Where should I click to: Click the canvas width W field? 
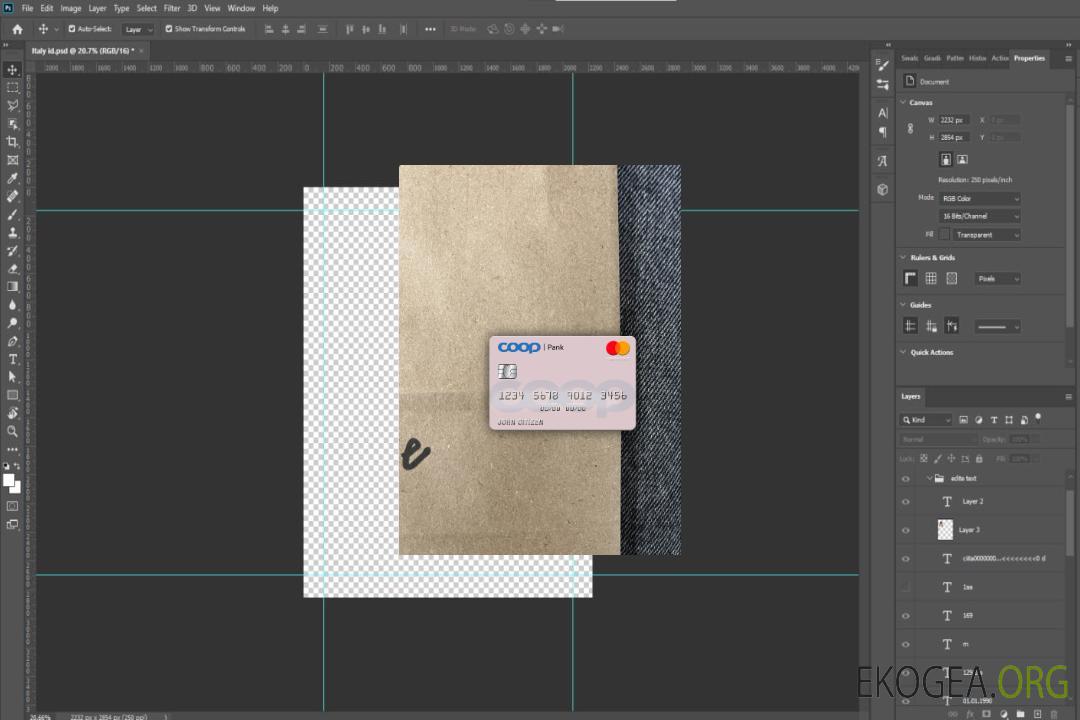(954, 120)
